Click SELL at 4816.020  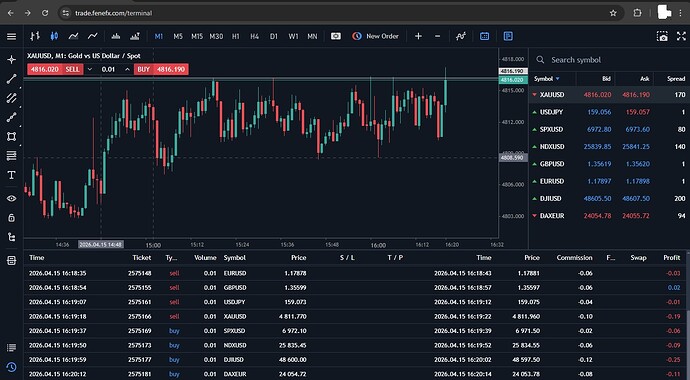click(55, 69)
